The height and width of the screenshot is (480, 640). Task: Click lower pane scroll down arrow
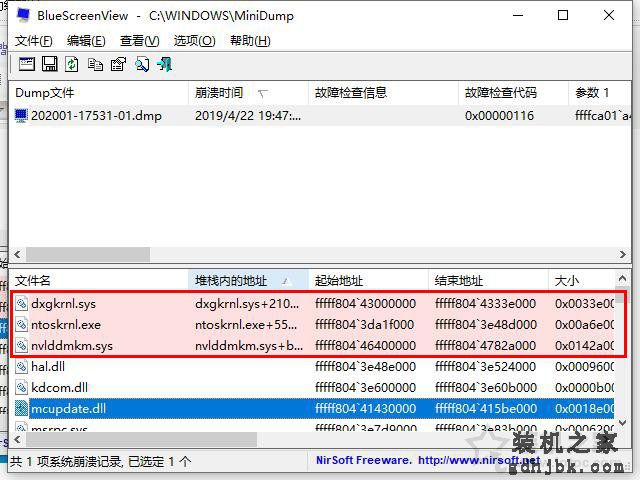[622, 423]
